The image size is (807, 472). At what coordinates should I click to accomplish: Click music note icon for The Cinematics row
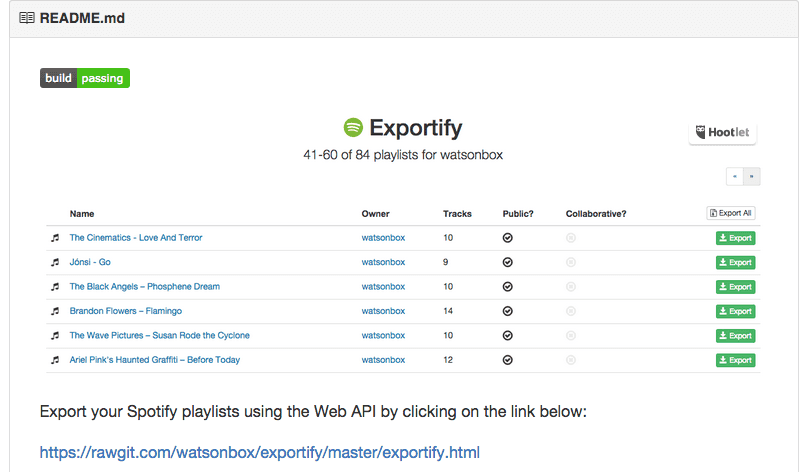point(55,238)
